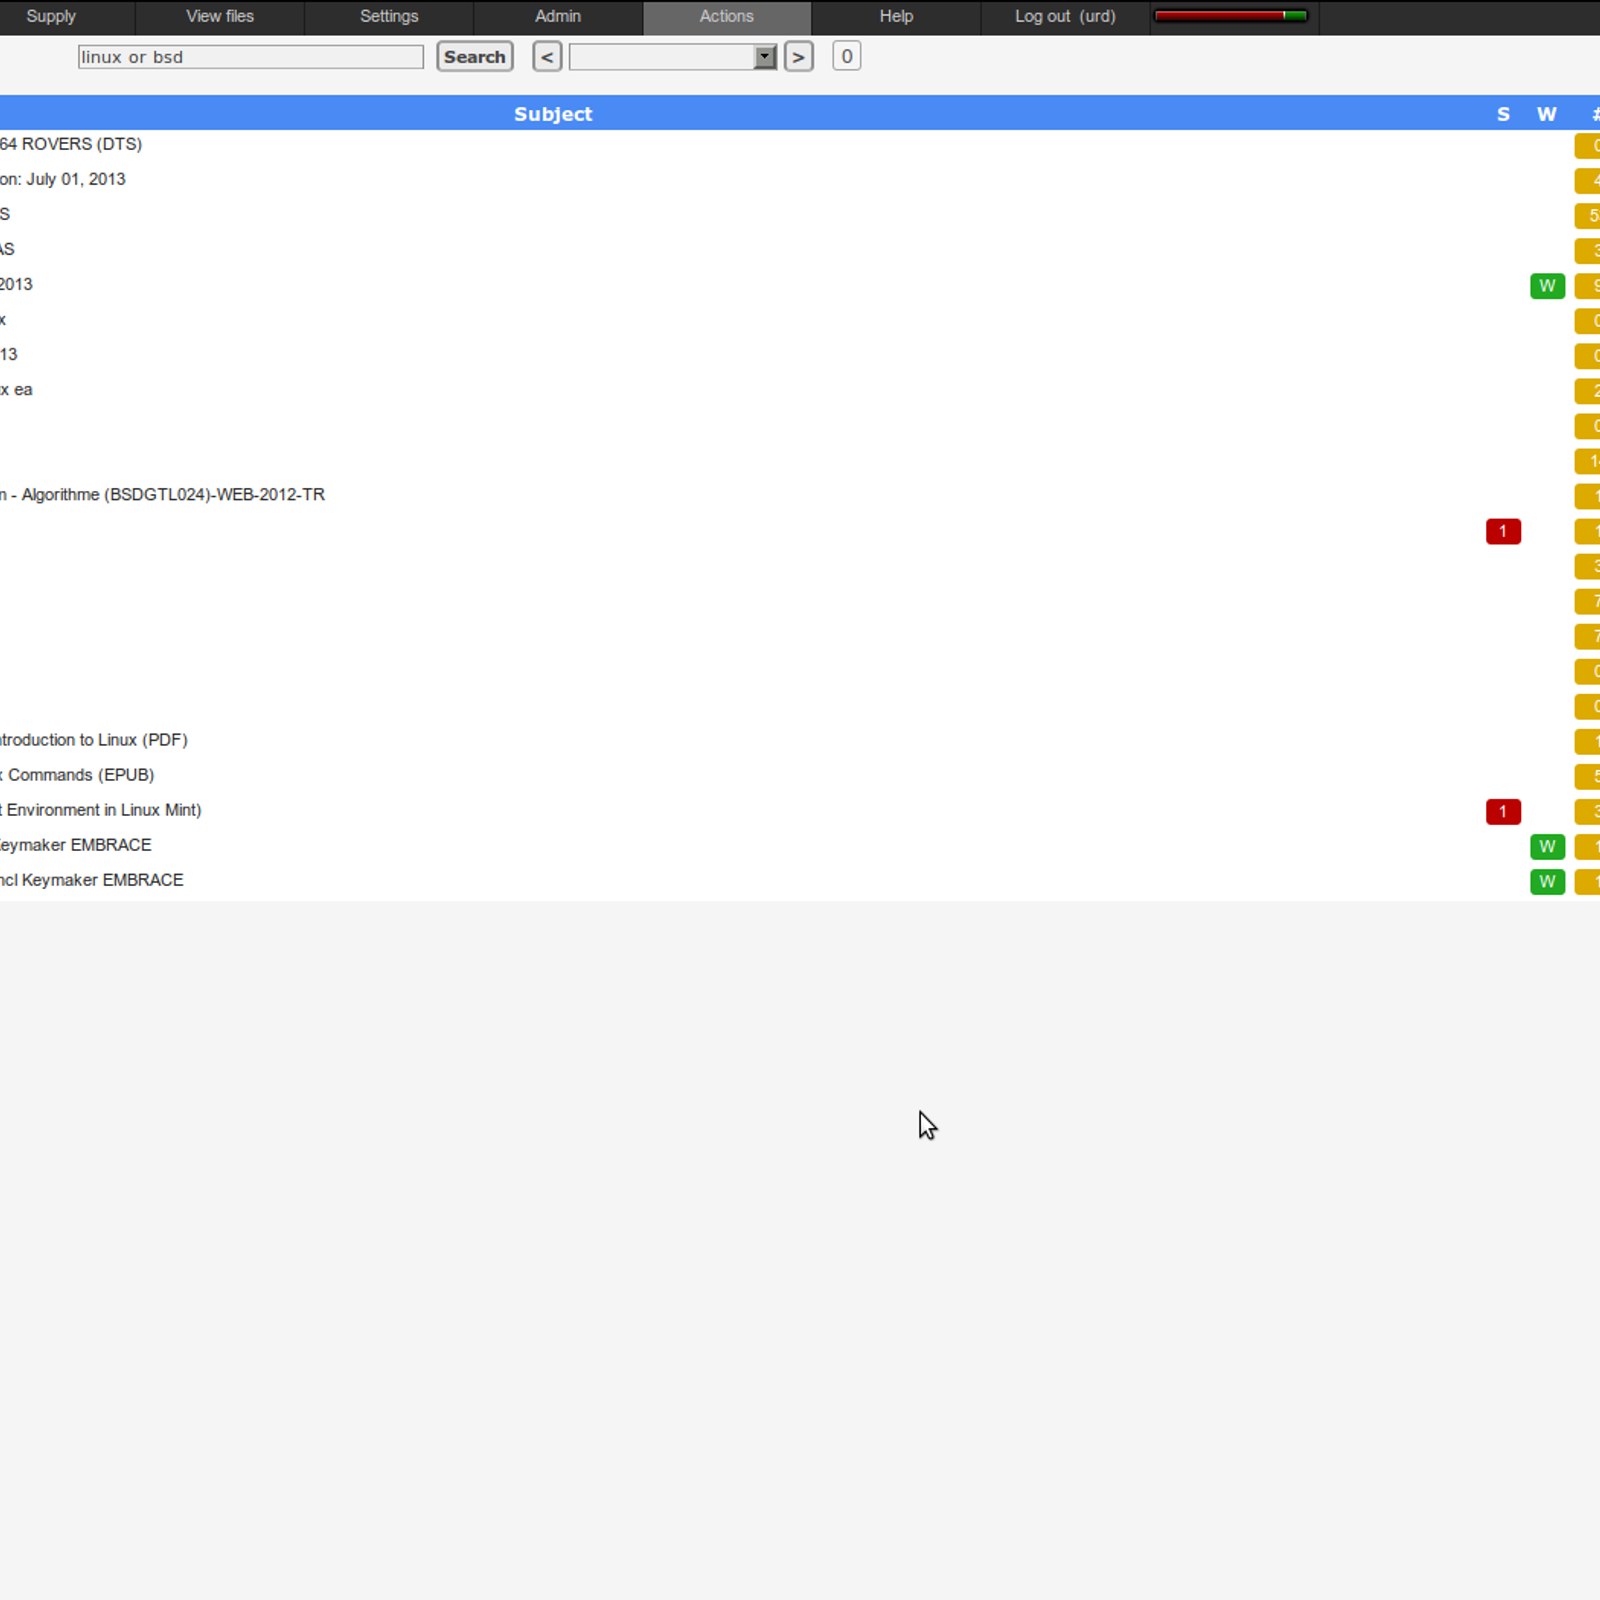The image size is (1600, 1600).
Task: Click yellow count badge in Commands (EPUB) row
Action: click(1588, 776)
